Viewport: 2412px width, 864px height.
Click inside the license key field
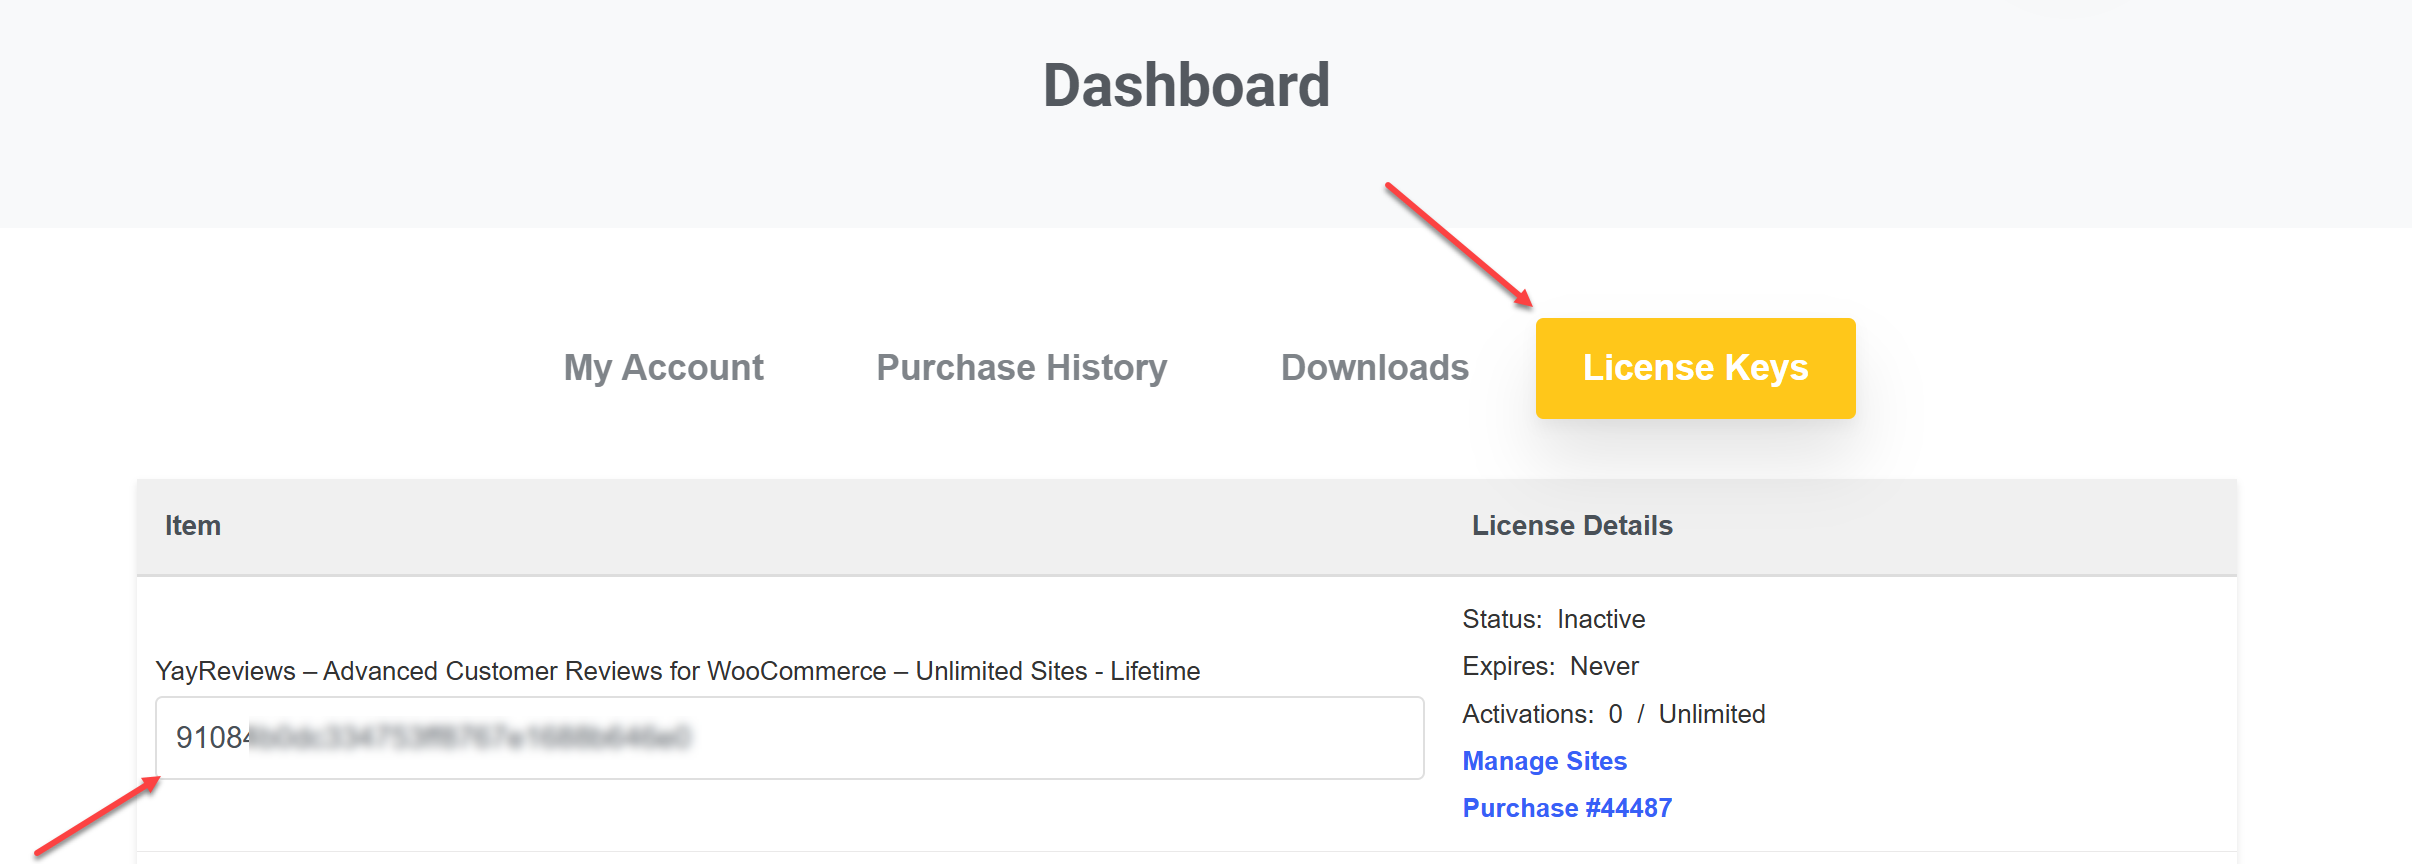pyautogui.click(x=1000, y=738)
